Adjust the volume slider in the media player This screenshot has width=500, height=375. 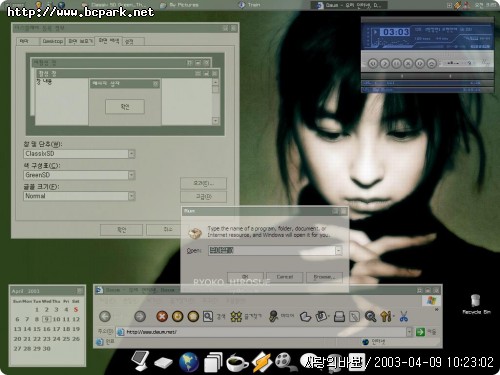[458, 63]
